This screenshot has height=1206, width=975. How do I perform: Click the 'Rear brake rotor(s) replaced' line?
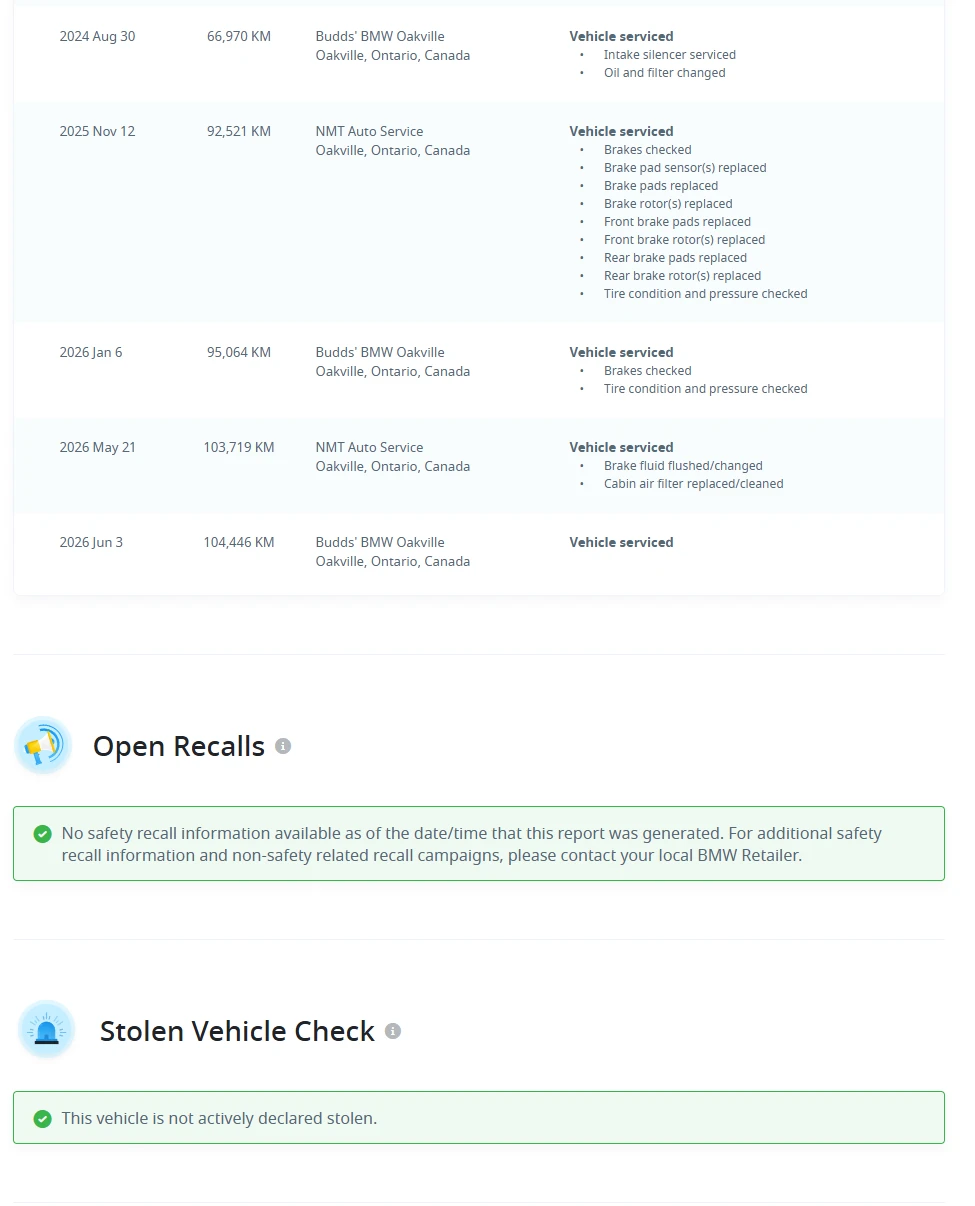[x=682, y=276]
